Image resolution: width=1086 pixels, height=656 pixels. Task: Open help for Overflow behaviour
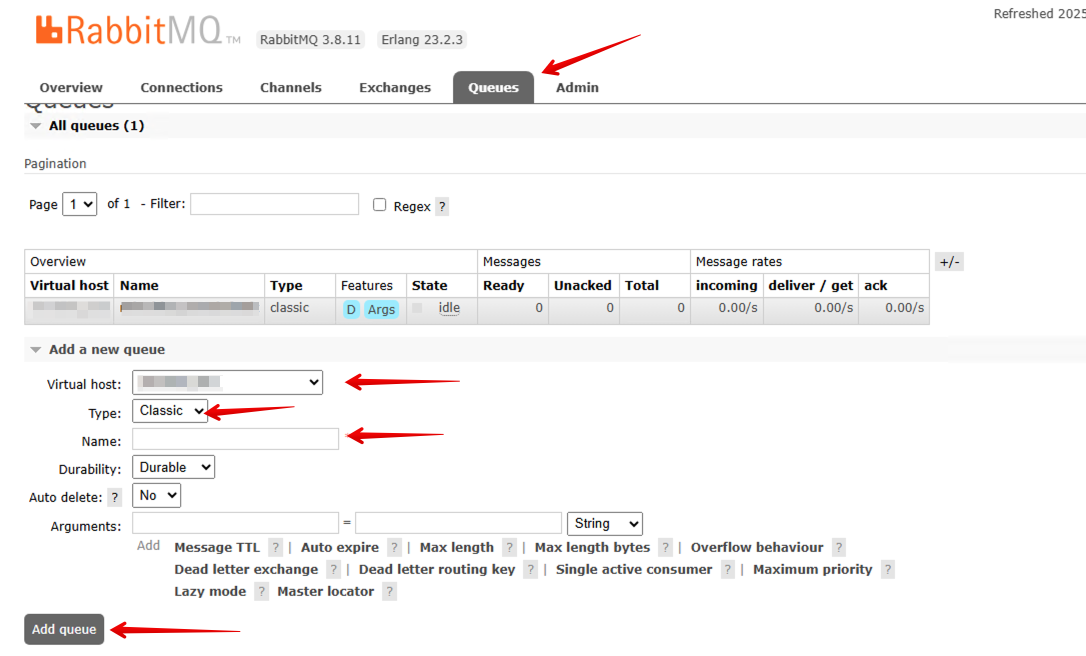[x=838, y=548]
